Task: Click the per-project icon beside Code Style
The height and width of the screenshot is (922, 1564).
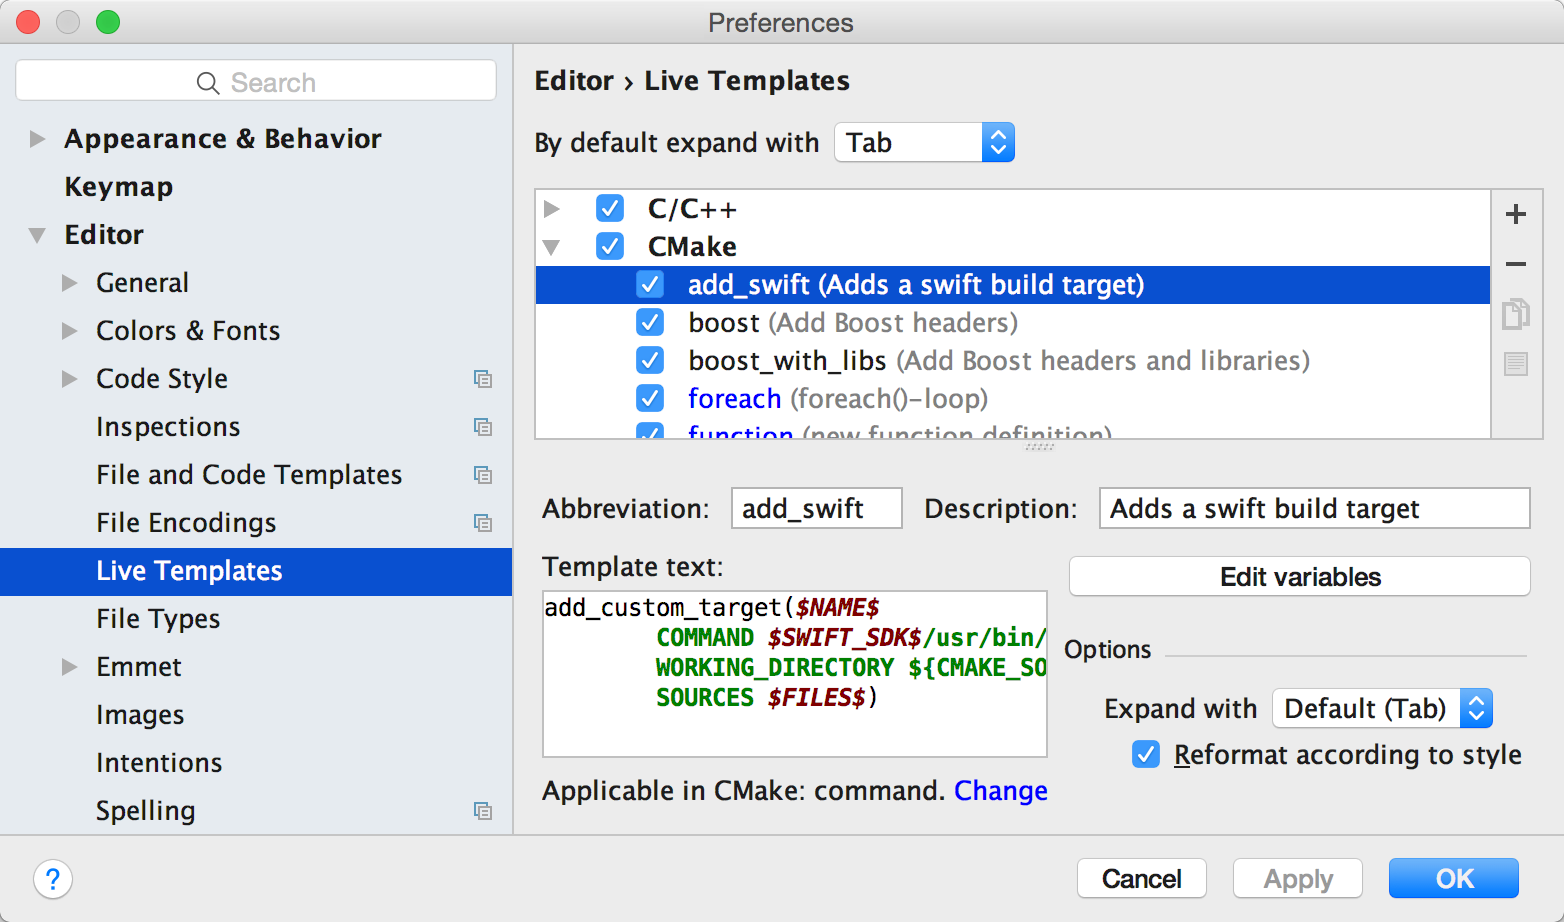Action: pos(483,379)
